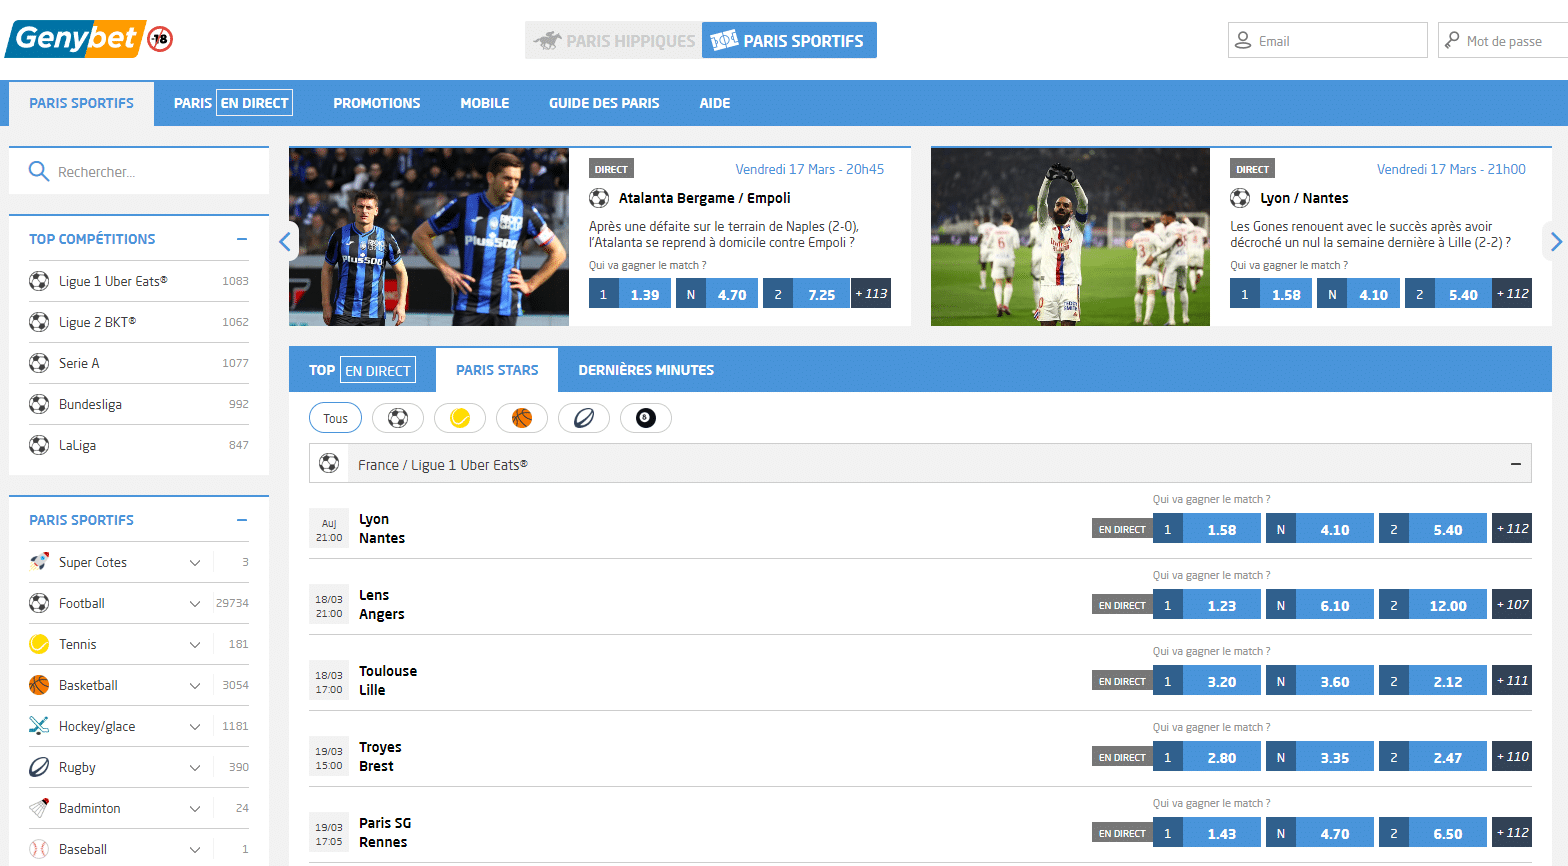Select odds 1.43 for Paris SG win
The image size is (1568, 866).
click(1207, 834)
